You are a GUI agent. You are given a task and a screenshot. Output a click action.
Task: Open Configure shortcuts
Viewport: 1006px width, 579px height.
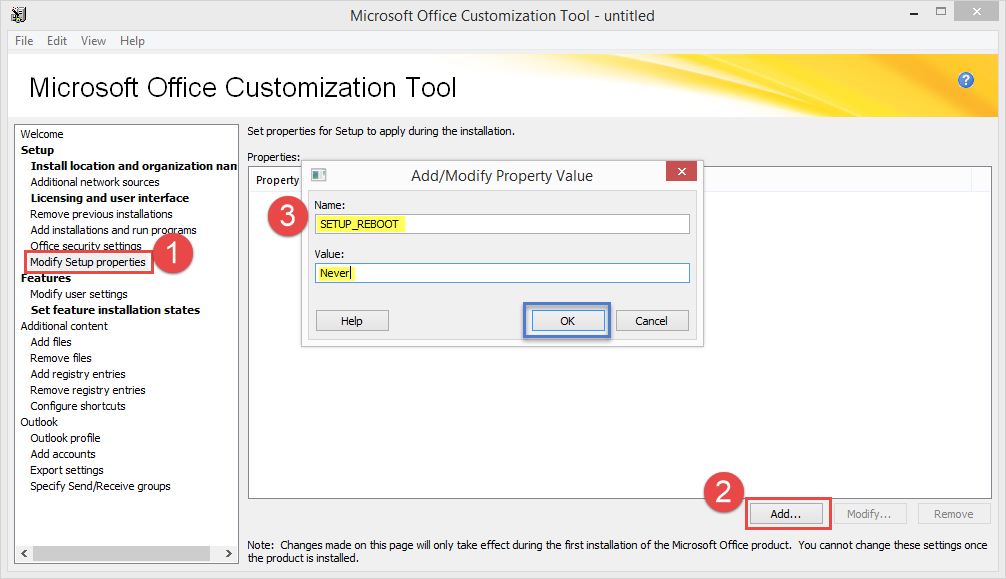tap(78, 406)
